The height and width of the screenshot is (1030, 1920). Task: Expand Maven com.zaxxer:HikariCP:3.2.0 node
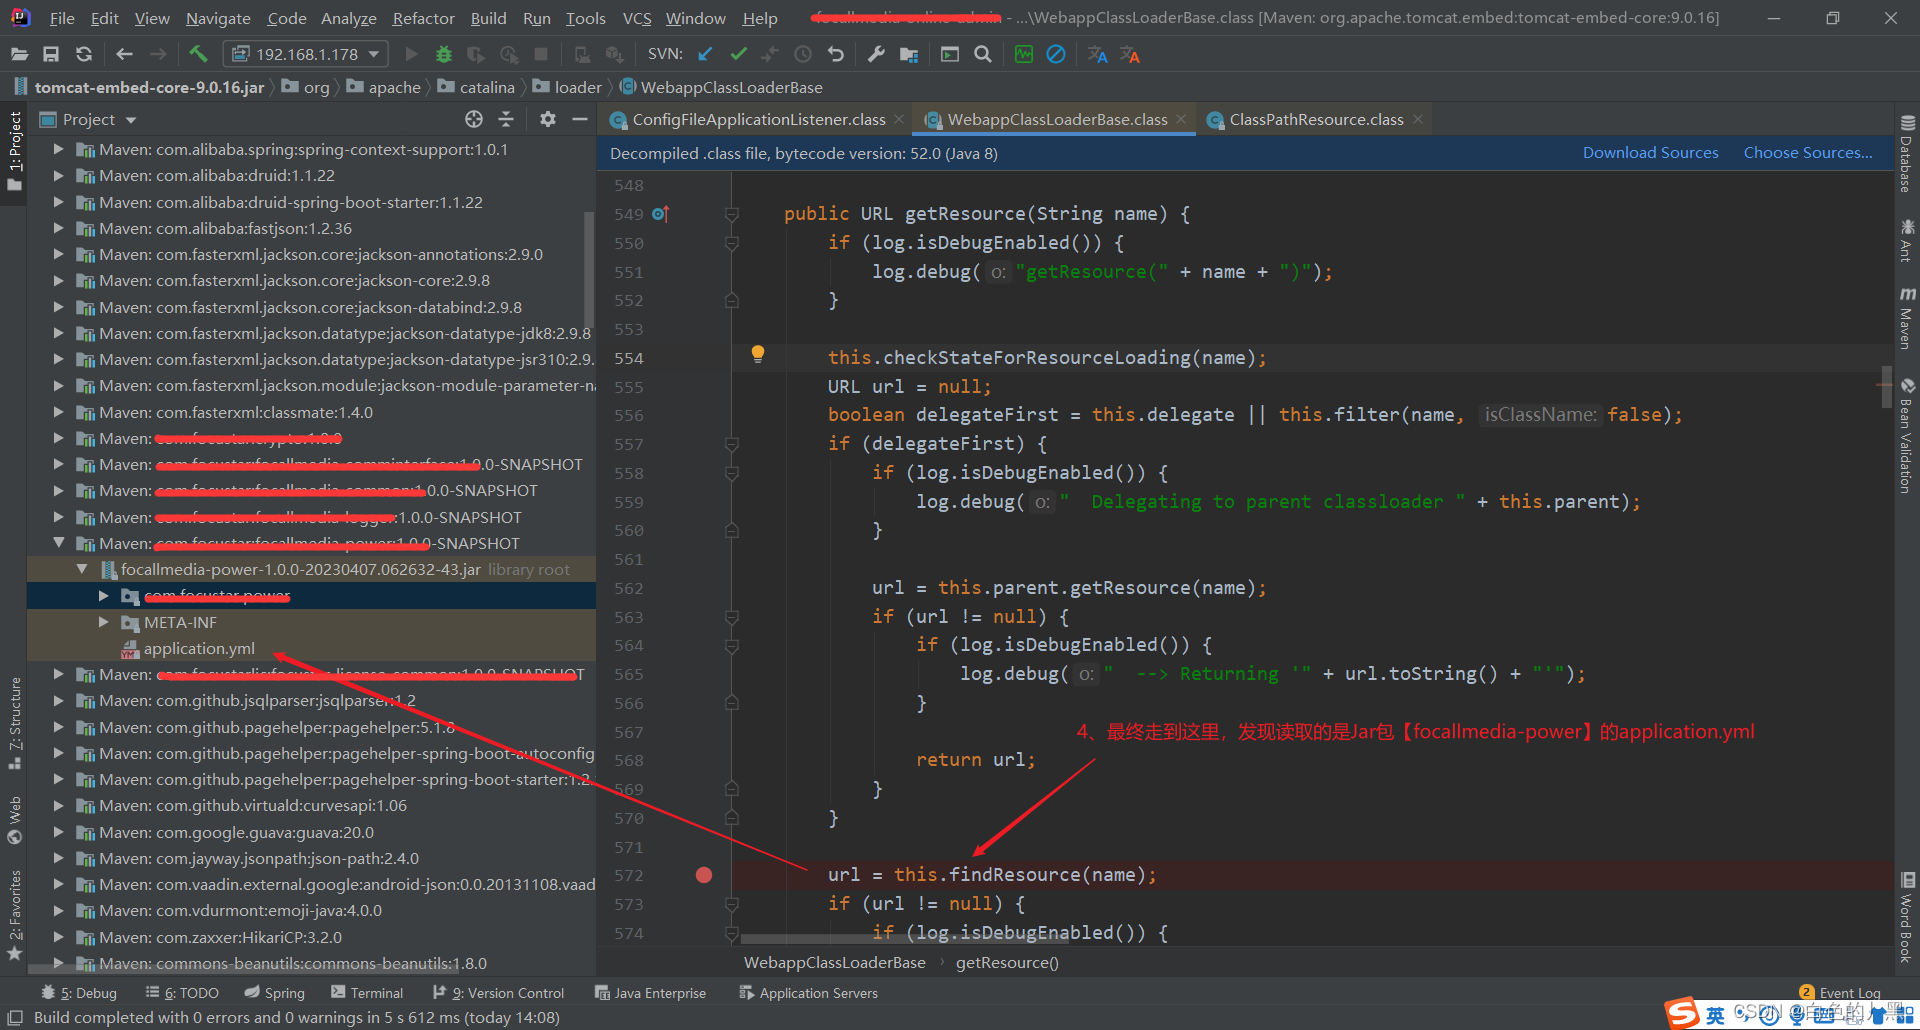tap(59, 937)
